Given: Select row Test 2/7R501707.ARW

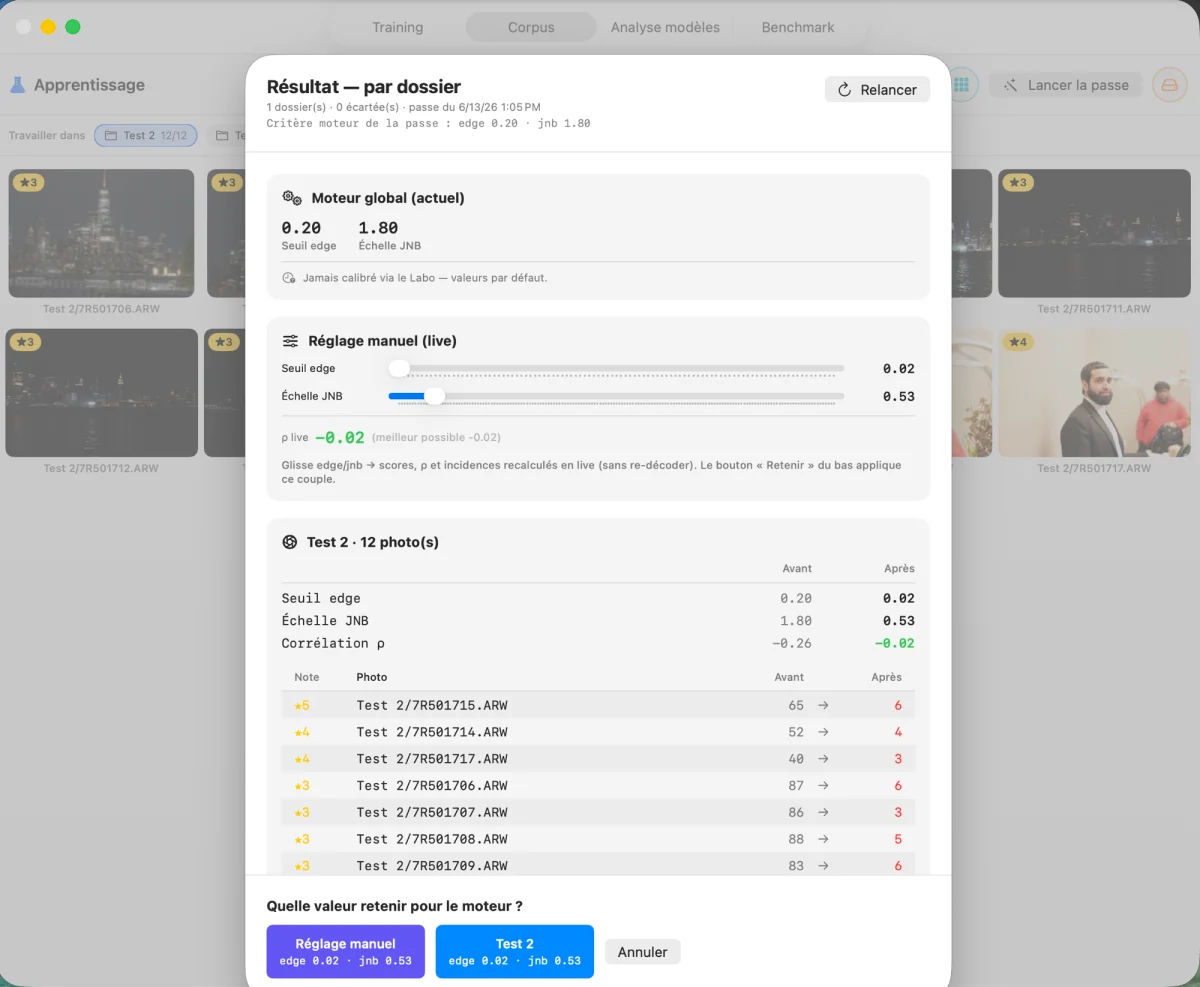Looking at the screenshot, I should click(x=598, y=812).
